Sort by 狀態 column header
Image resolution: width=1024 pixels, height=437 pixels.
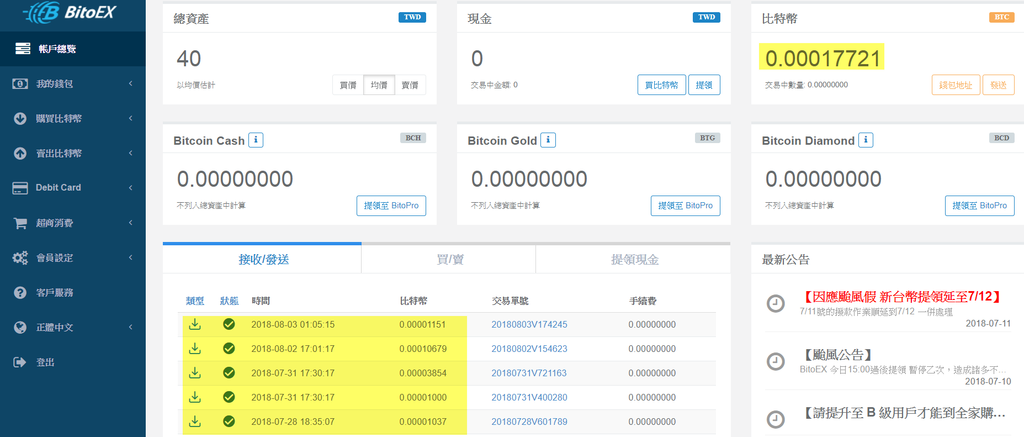[x=229, y=301]
